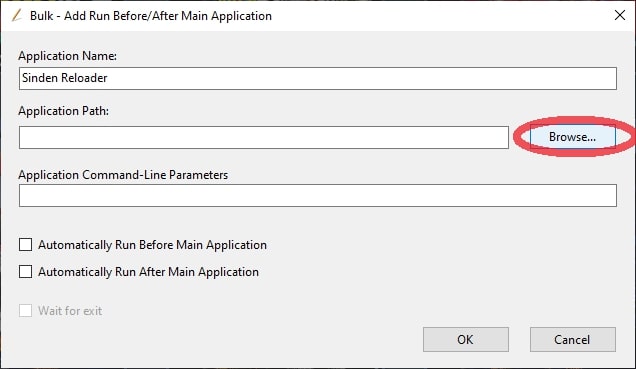Click the dialog title 'Bulk - Add Run Before/After'
Image resolution: width=636 pixels, height=369 pixels.
tap(151, 16)
